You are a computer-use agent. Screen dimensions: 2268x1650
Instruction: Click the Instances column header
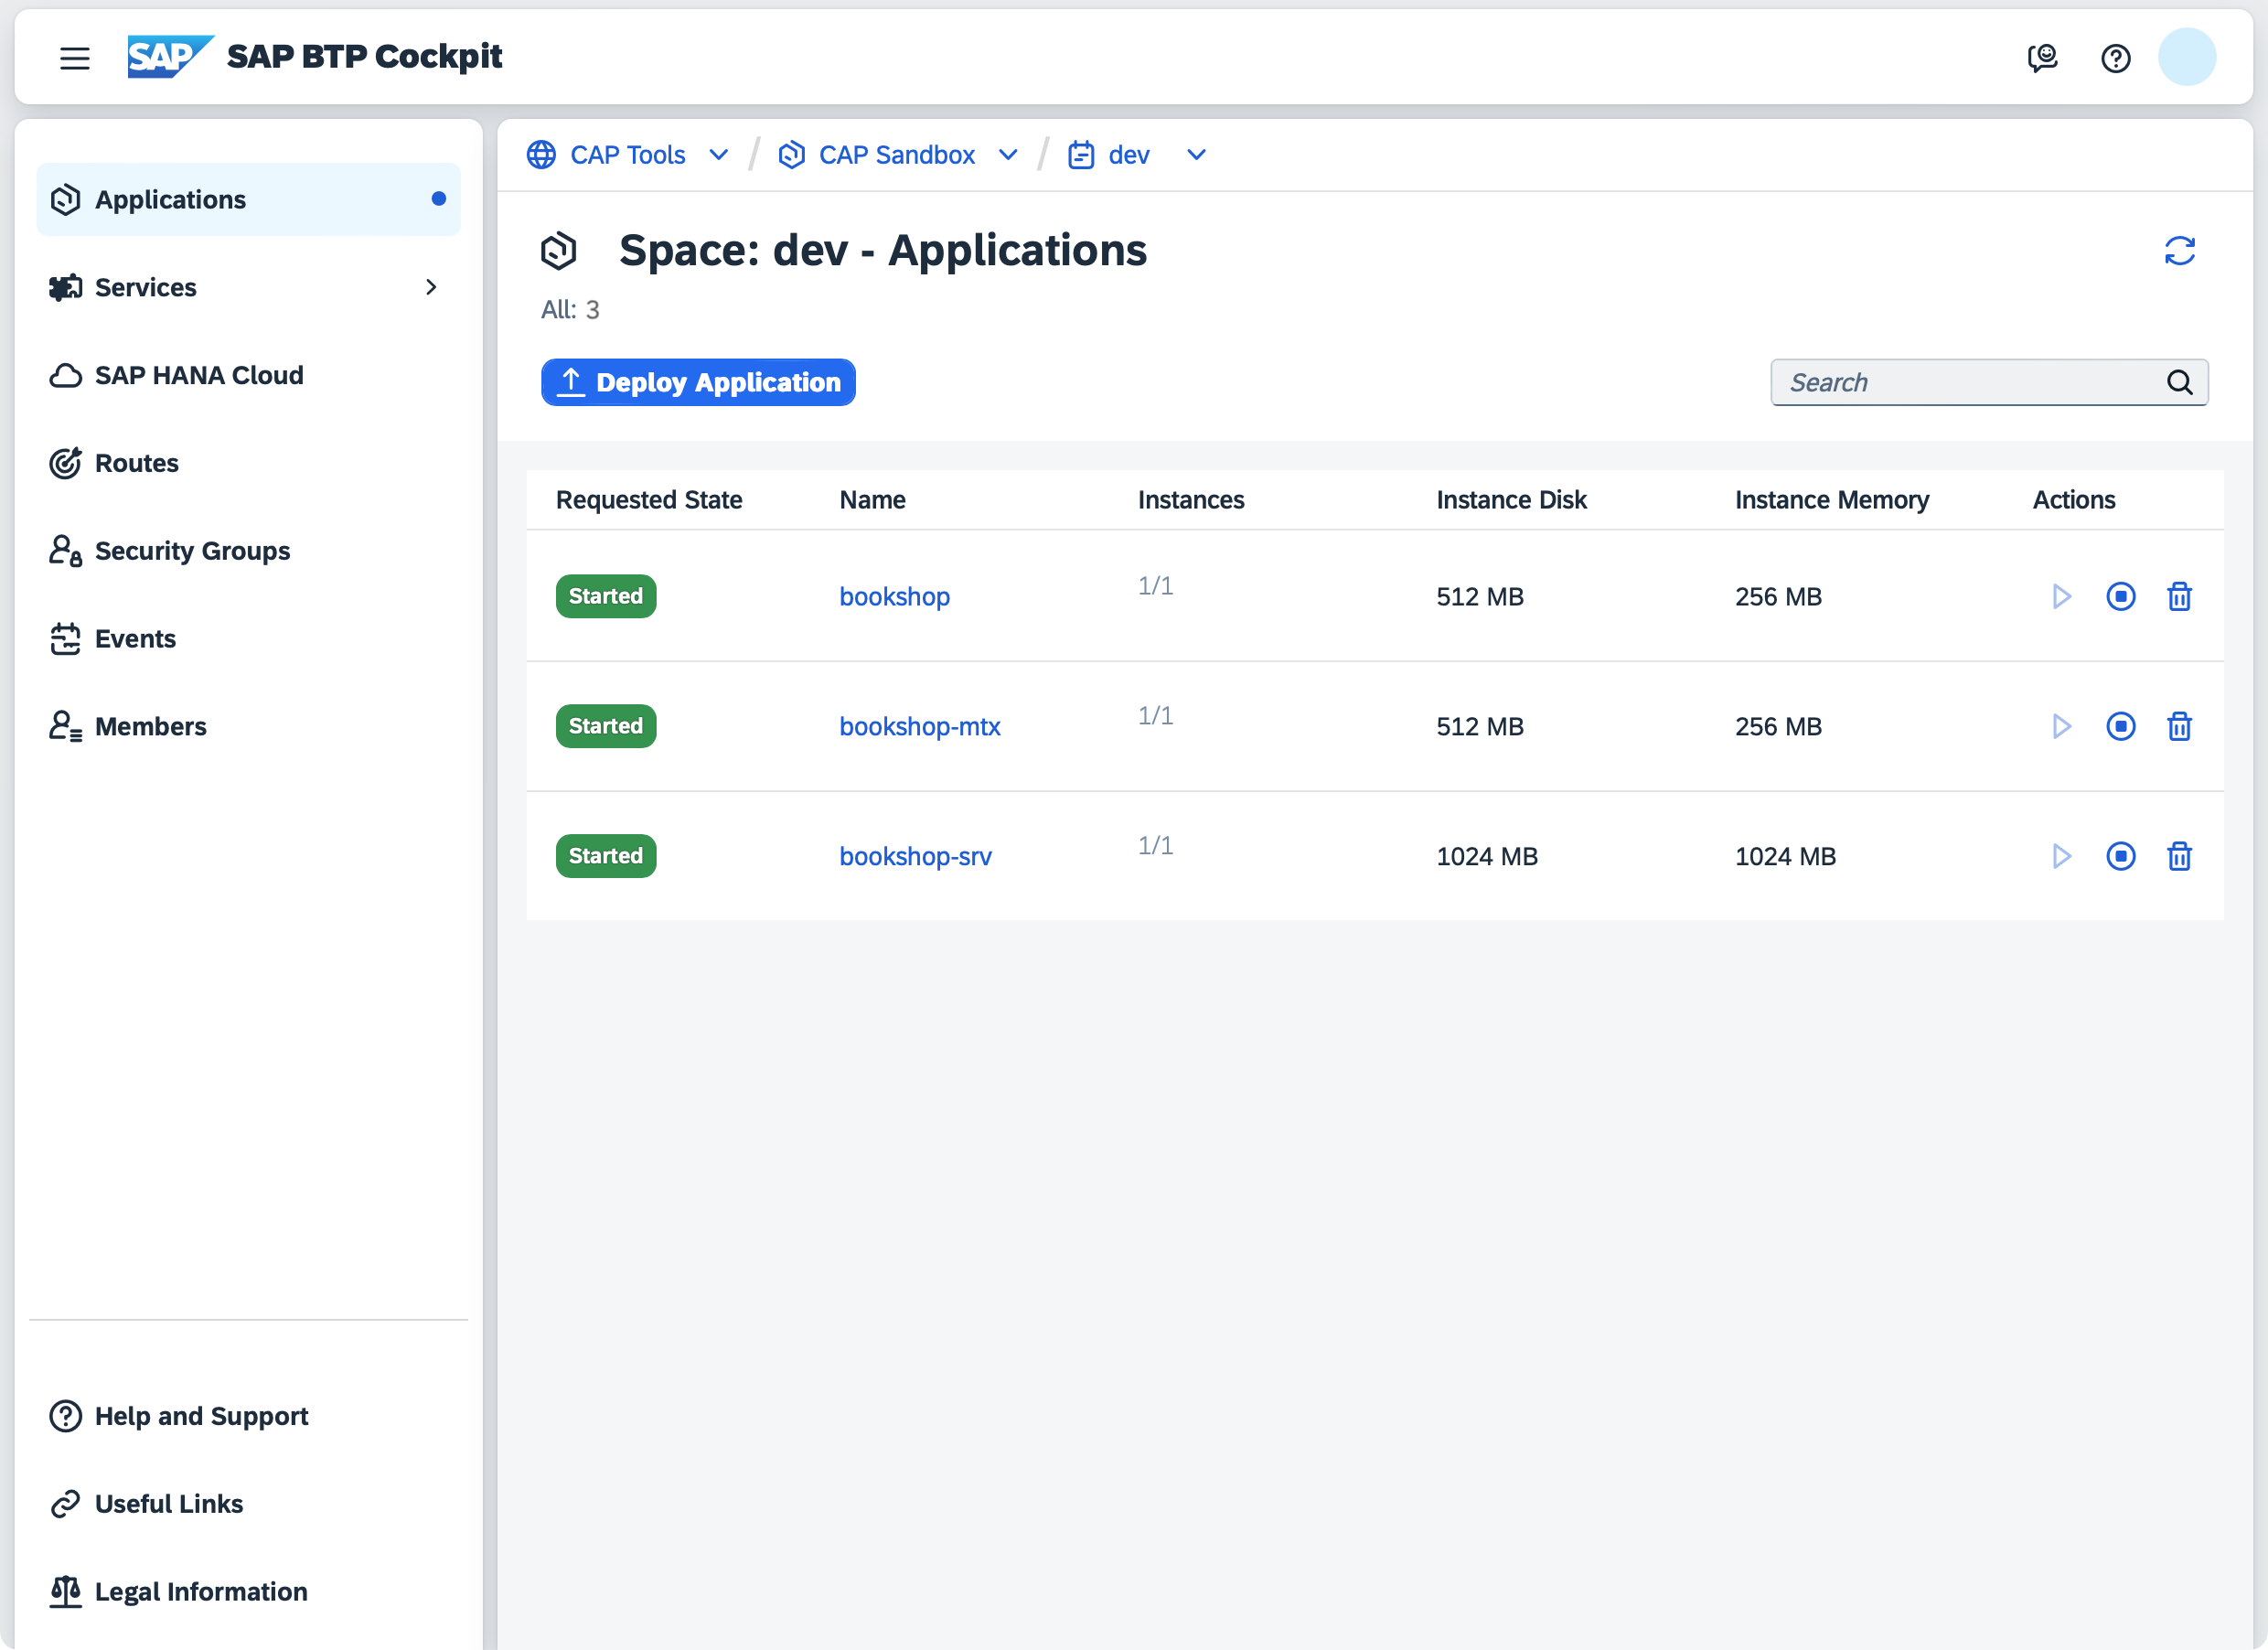click(1190, 500)
